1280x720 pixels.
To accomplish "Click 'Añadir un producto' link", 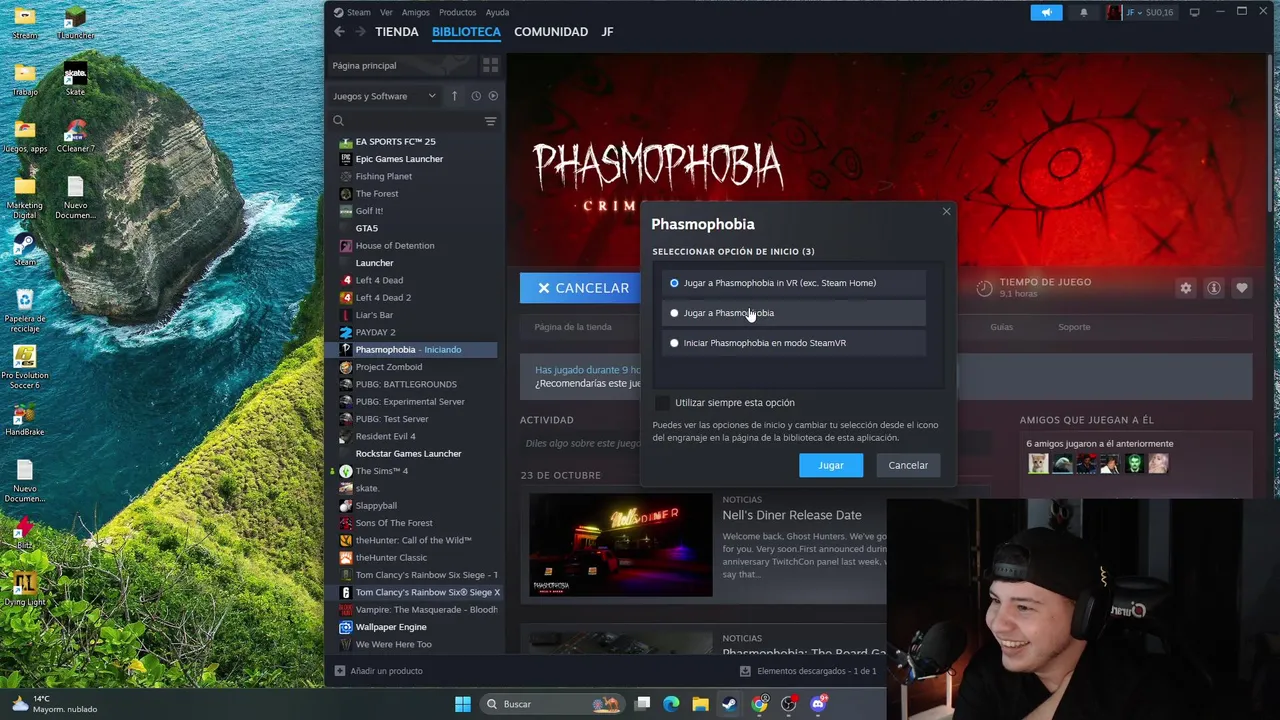I will click(x=379, y=671).
